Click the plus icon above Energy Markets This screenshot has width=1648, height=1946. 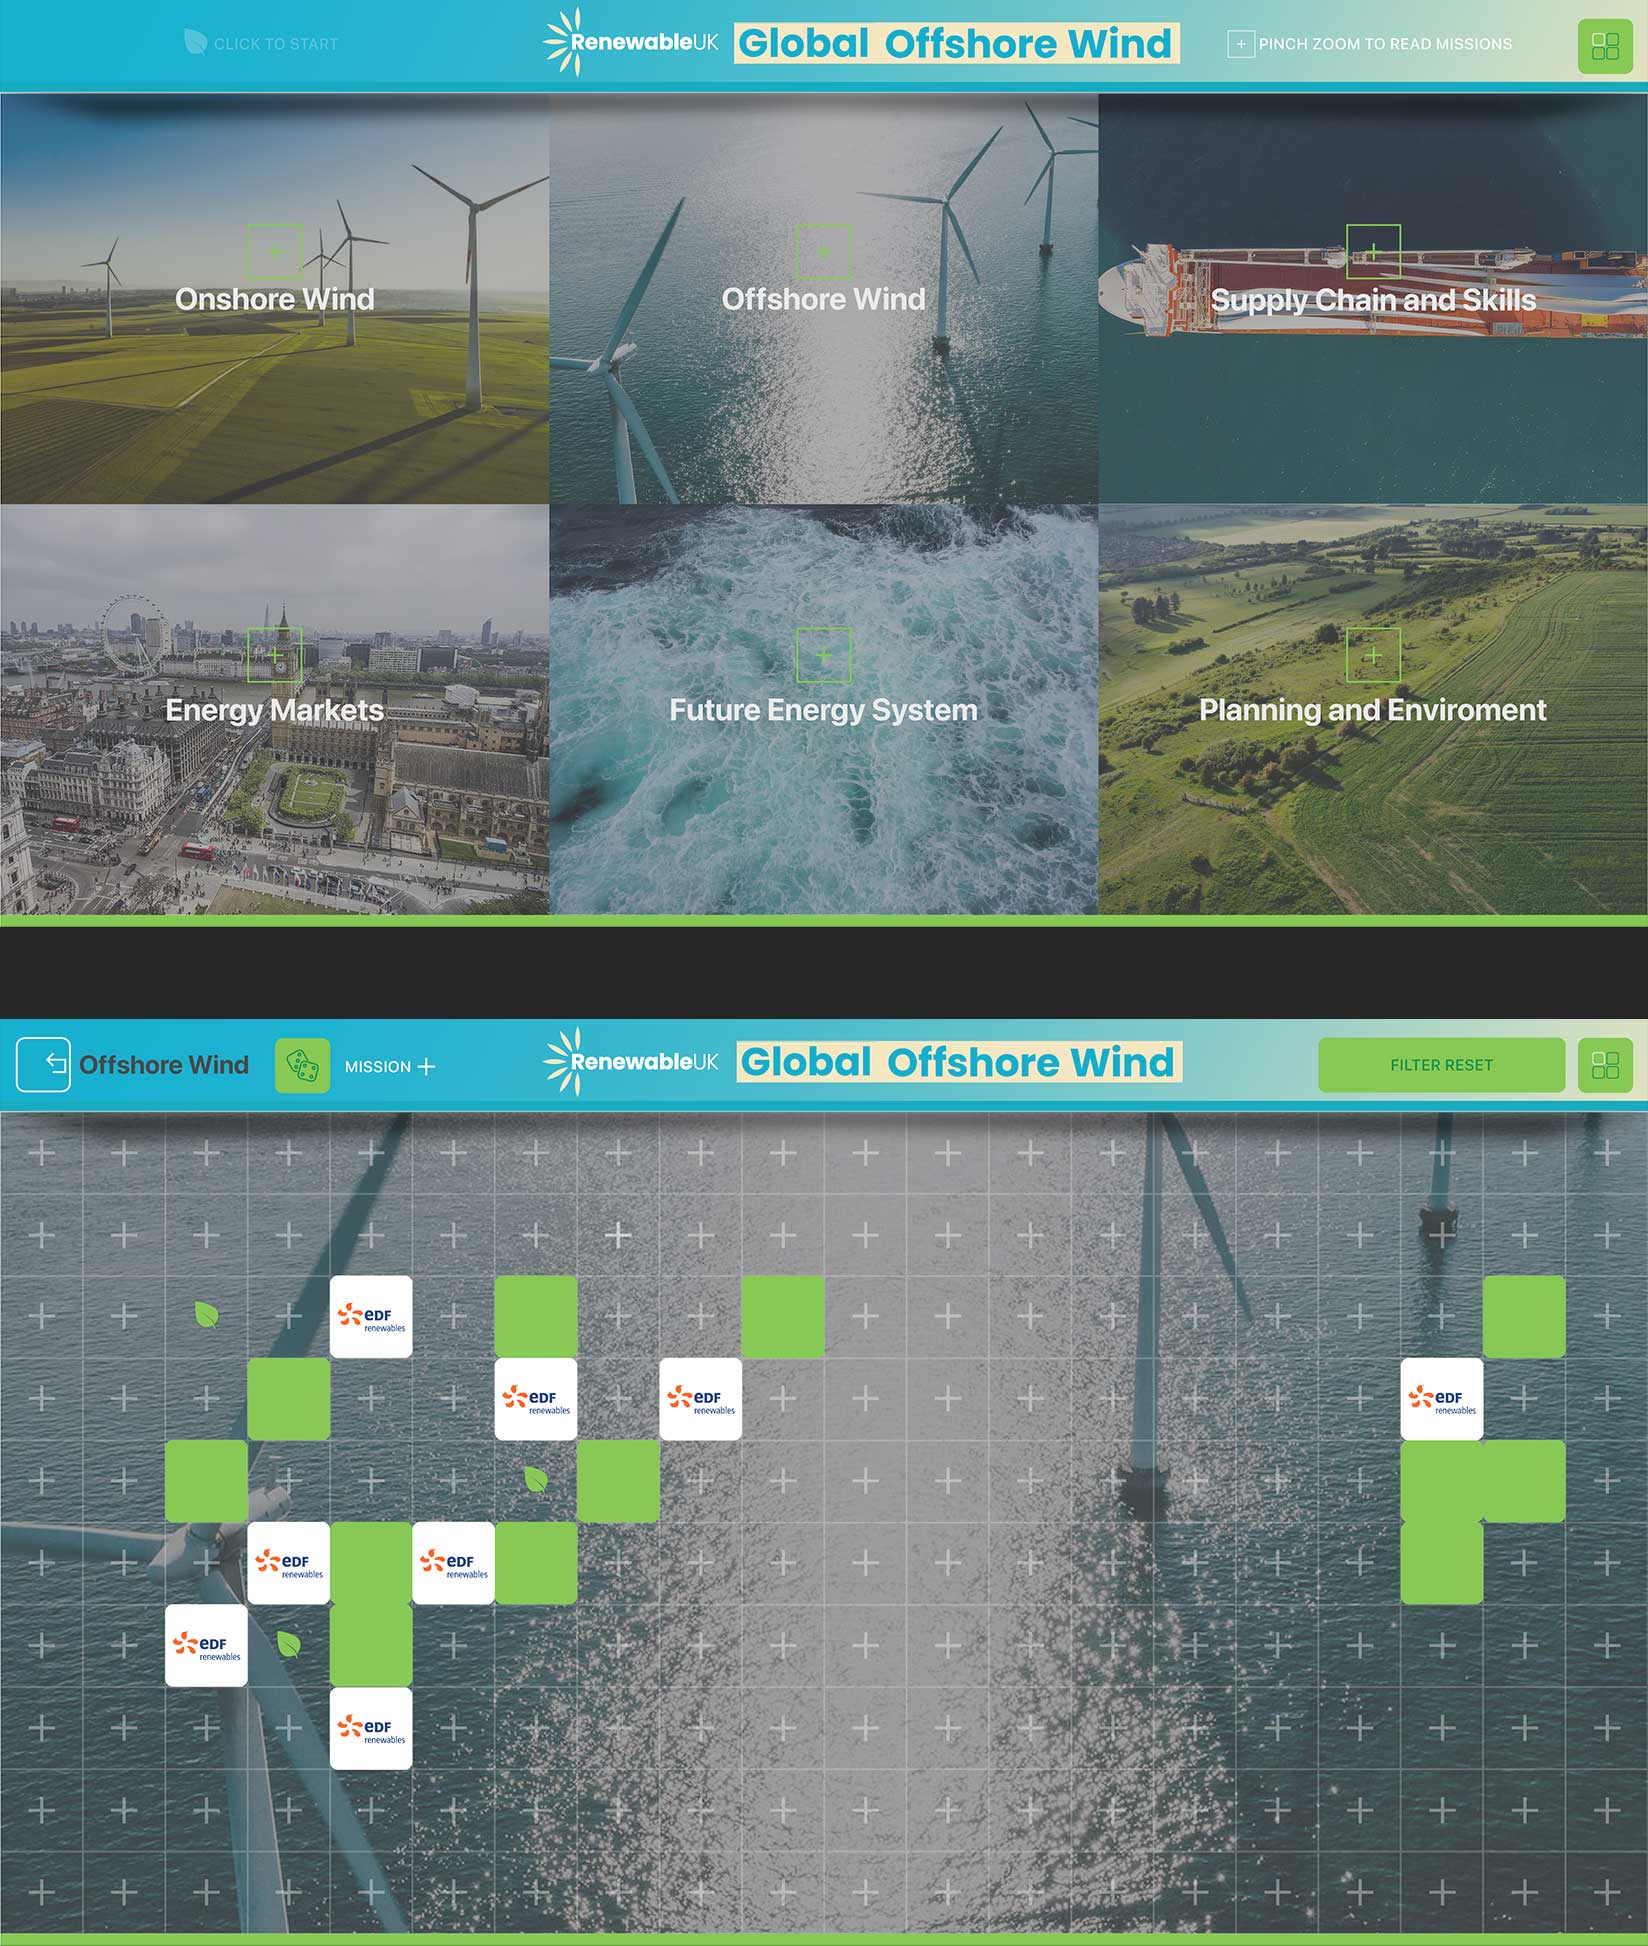point(274,655)
